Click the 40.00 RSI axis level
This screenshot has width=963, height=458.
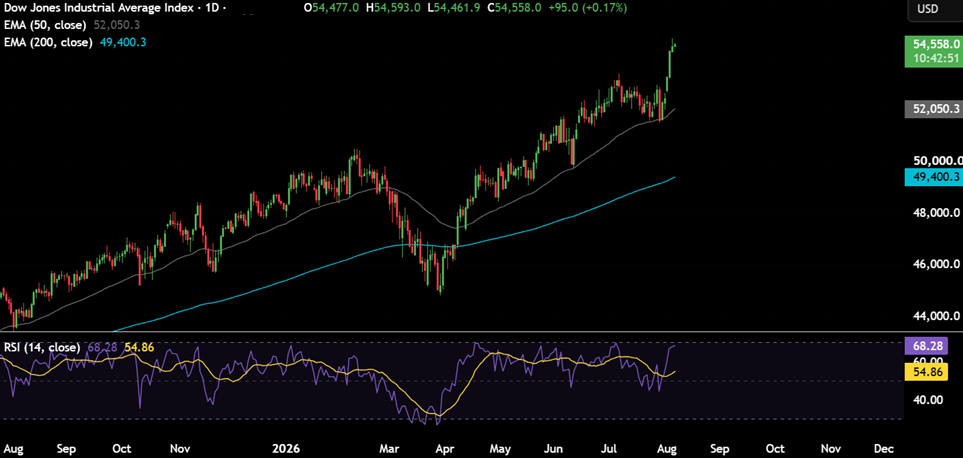click(926, 400)
